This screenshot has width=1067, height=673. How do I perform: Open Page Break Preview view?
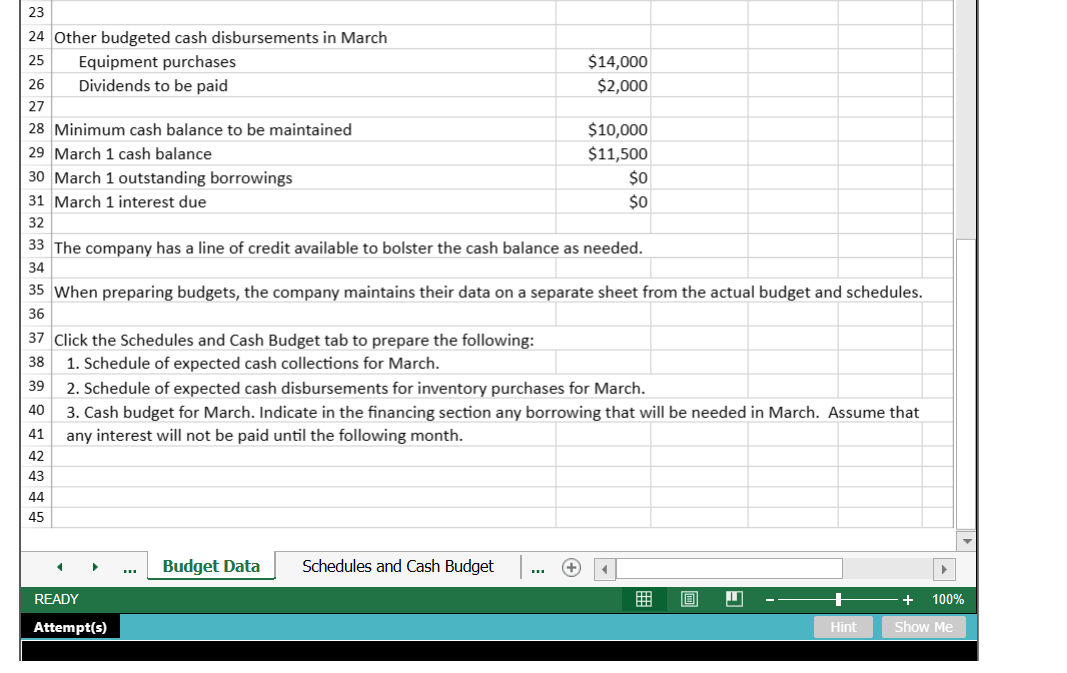coord(733,599)
